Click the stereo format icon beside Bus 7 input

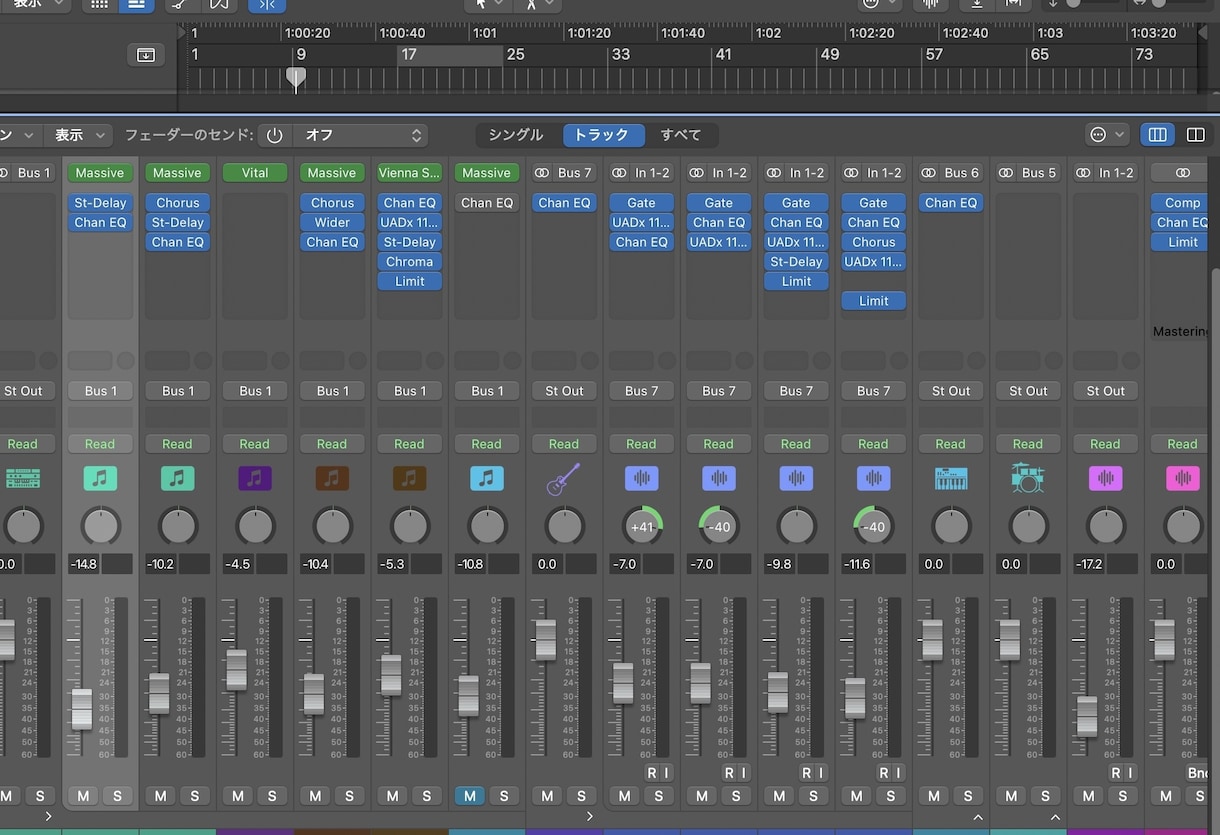(x=543, y=173)
